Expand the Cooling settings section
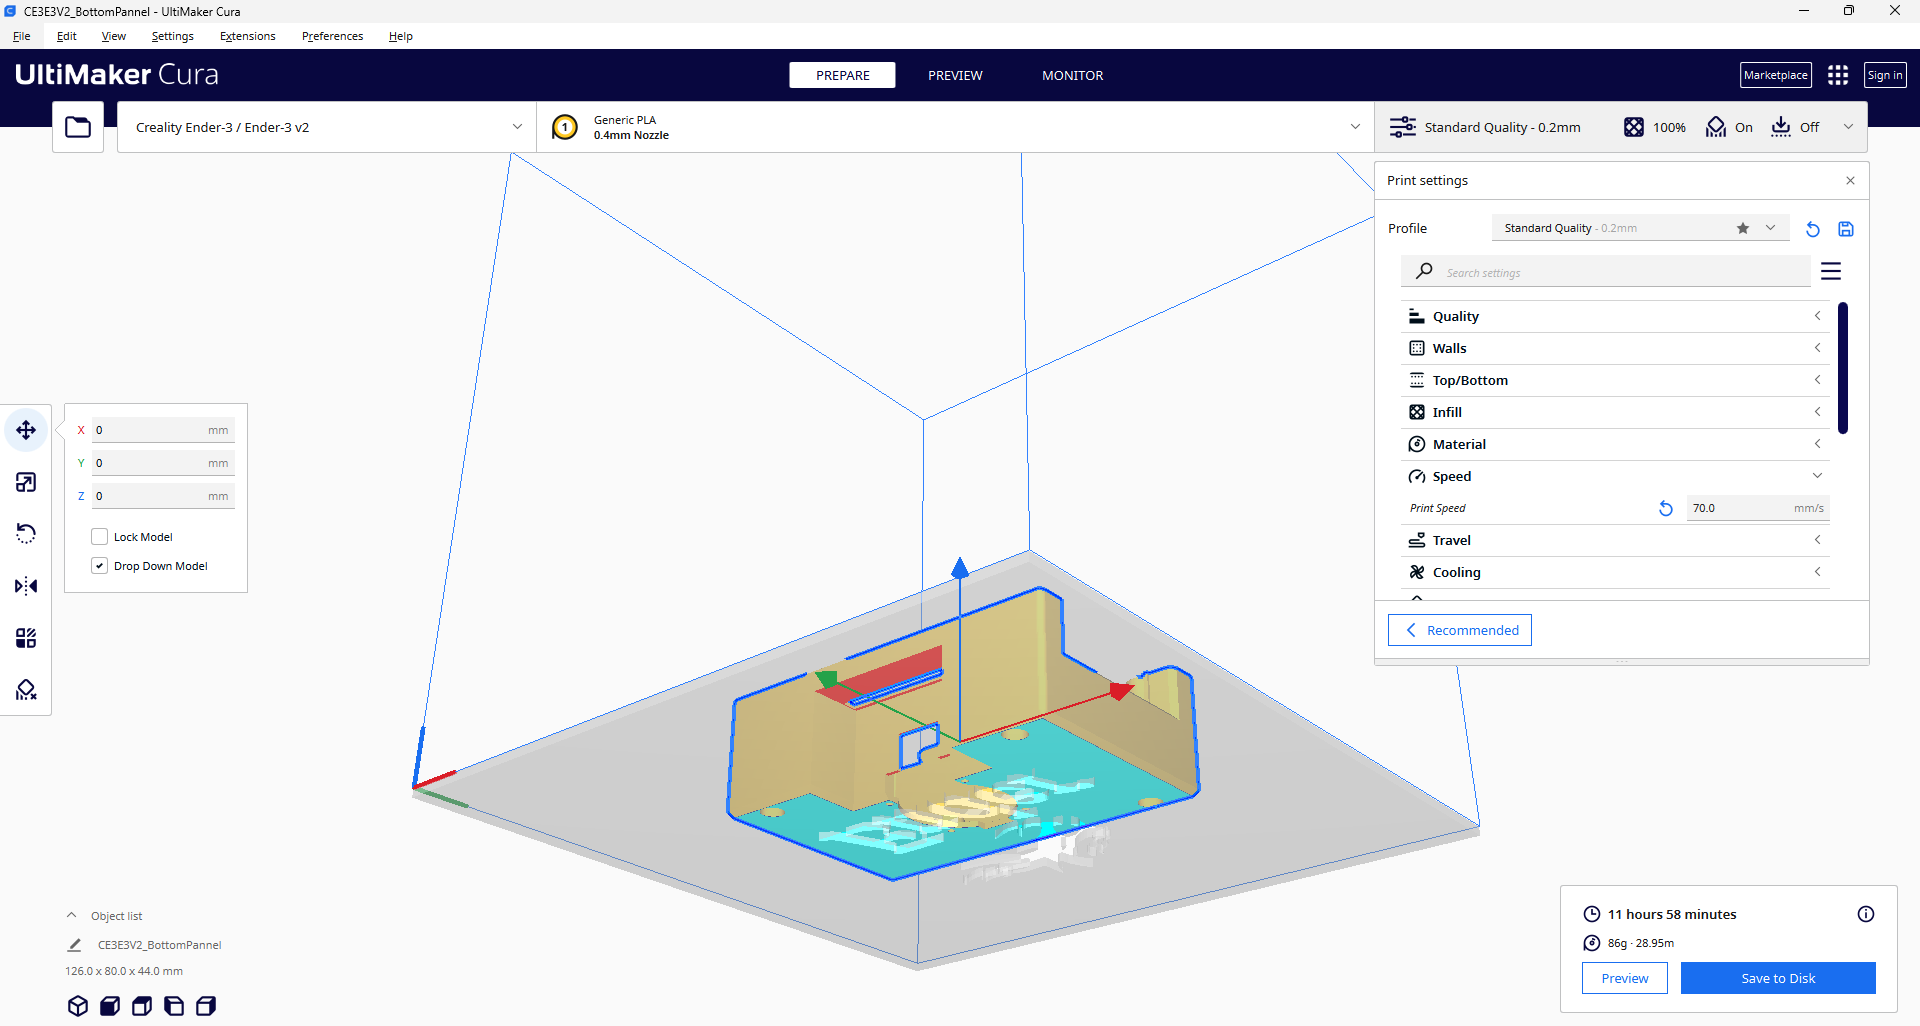 point(1615,572)
